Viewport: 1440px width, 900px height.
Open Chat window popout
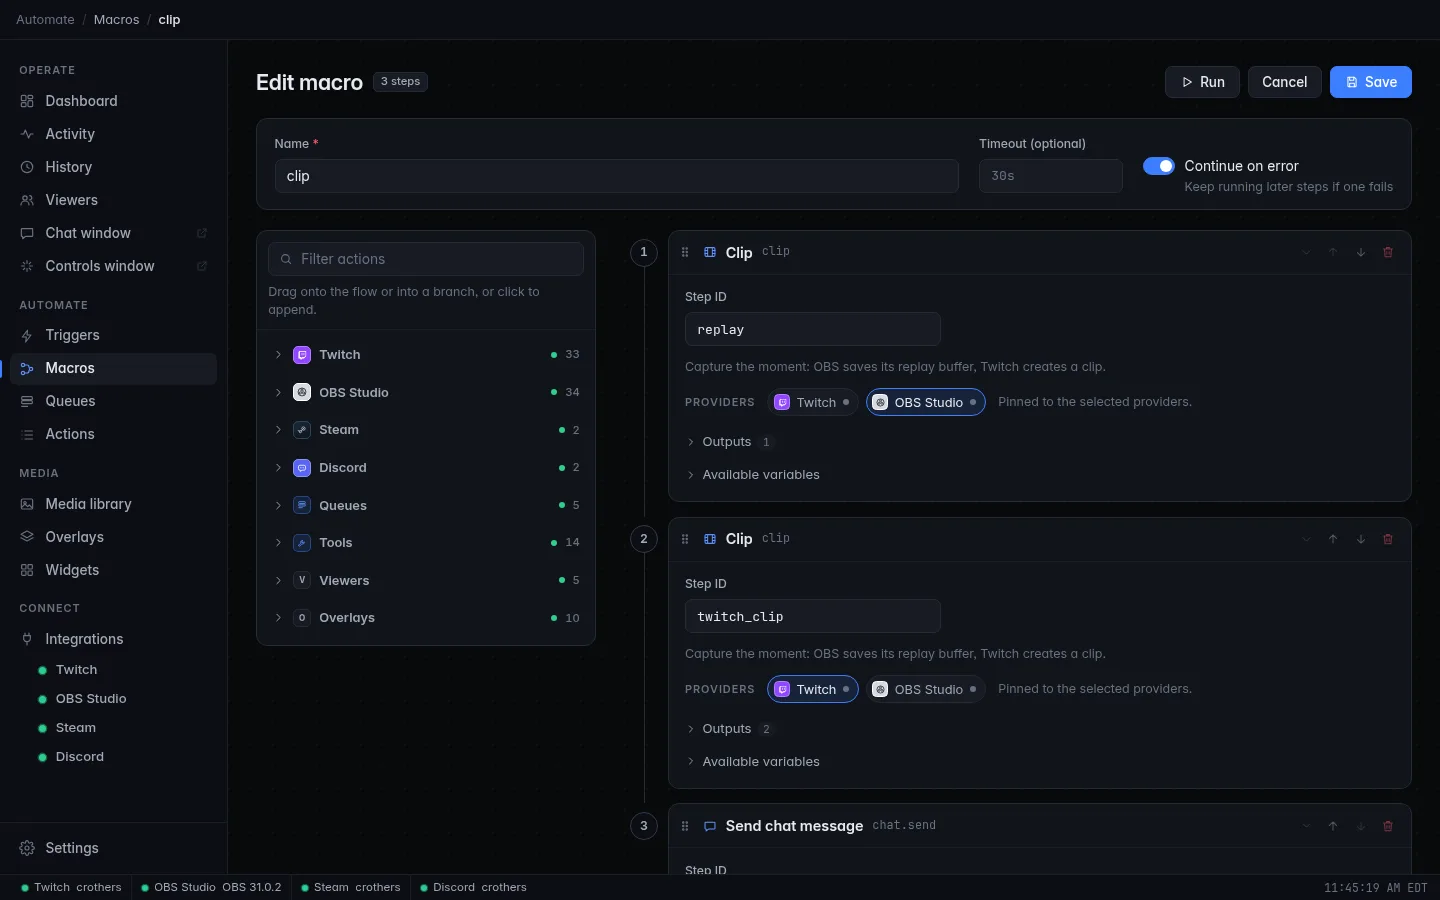[113, 233]
